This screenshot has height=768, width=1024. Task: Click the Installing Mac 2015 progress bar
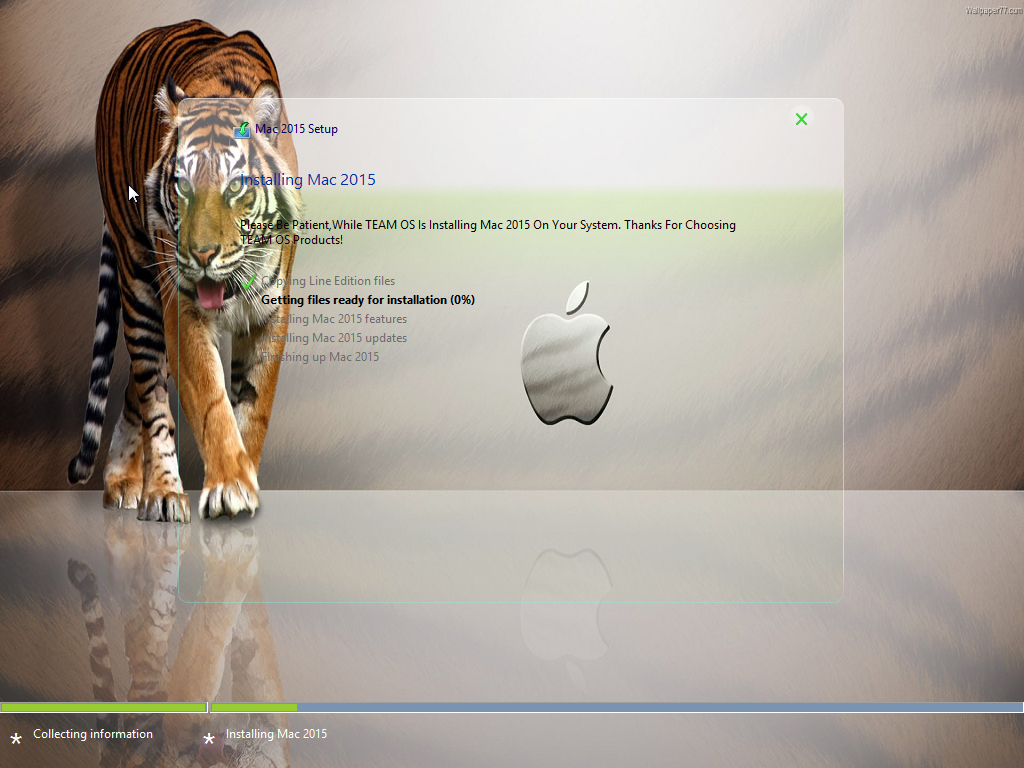616,707
